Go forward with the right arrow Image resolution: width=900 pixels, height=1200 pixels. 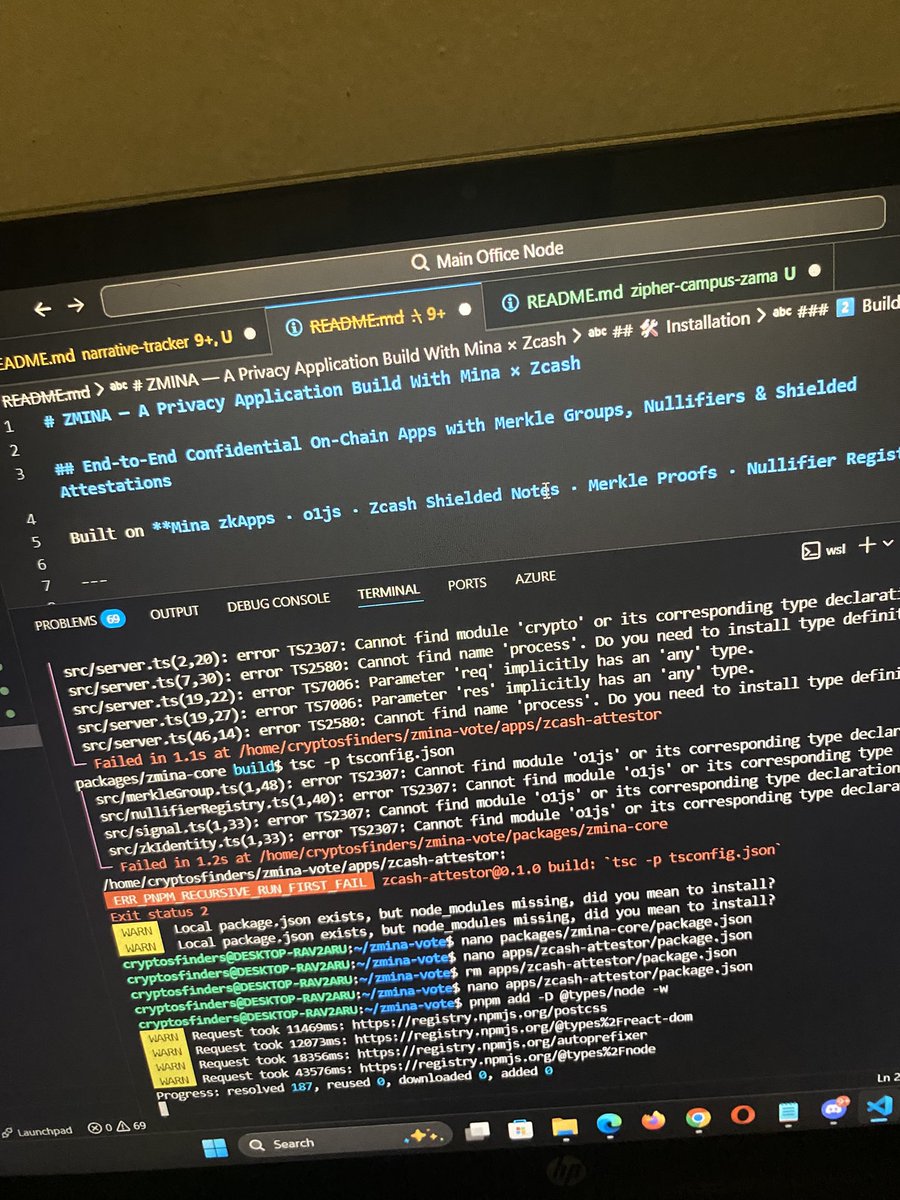click(76, 306)
